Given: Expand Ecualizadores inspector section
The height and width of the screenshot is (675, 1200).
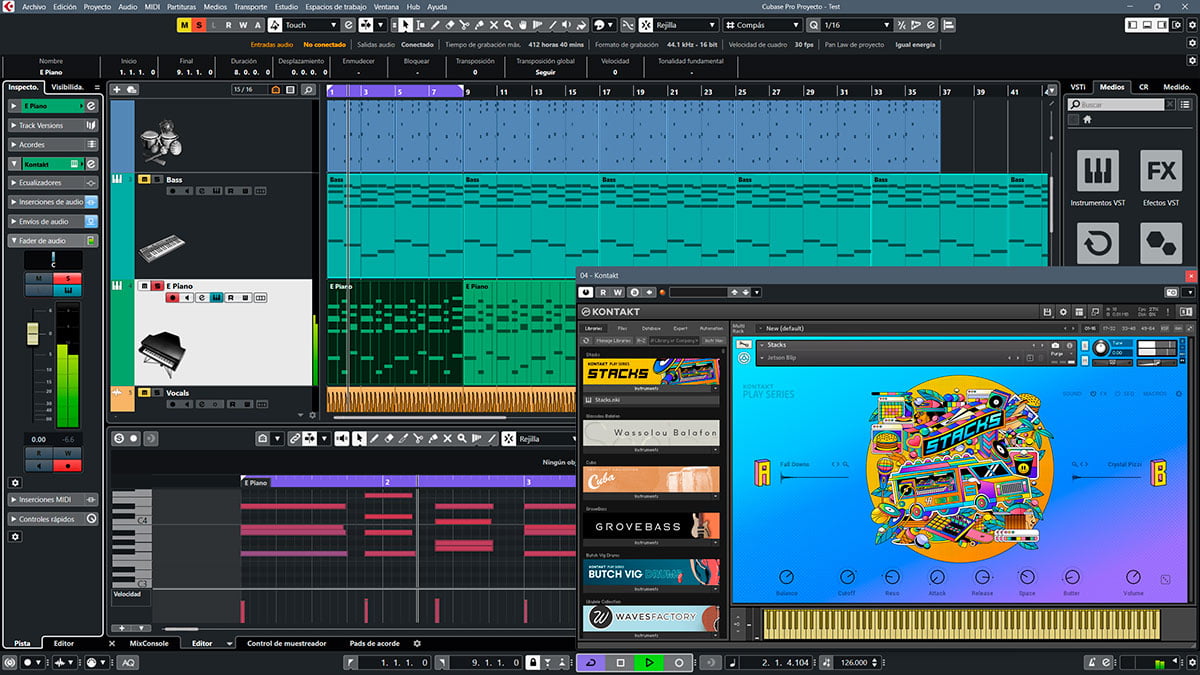Looking at the screenshot, I should coord(53,183).
